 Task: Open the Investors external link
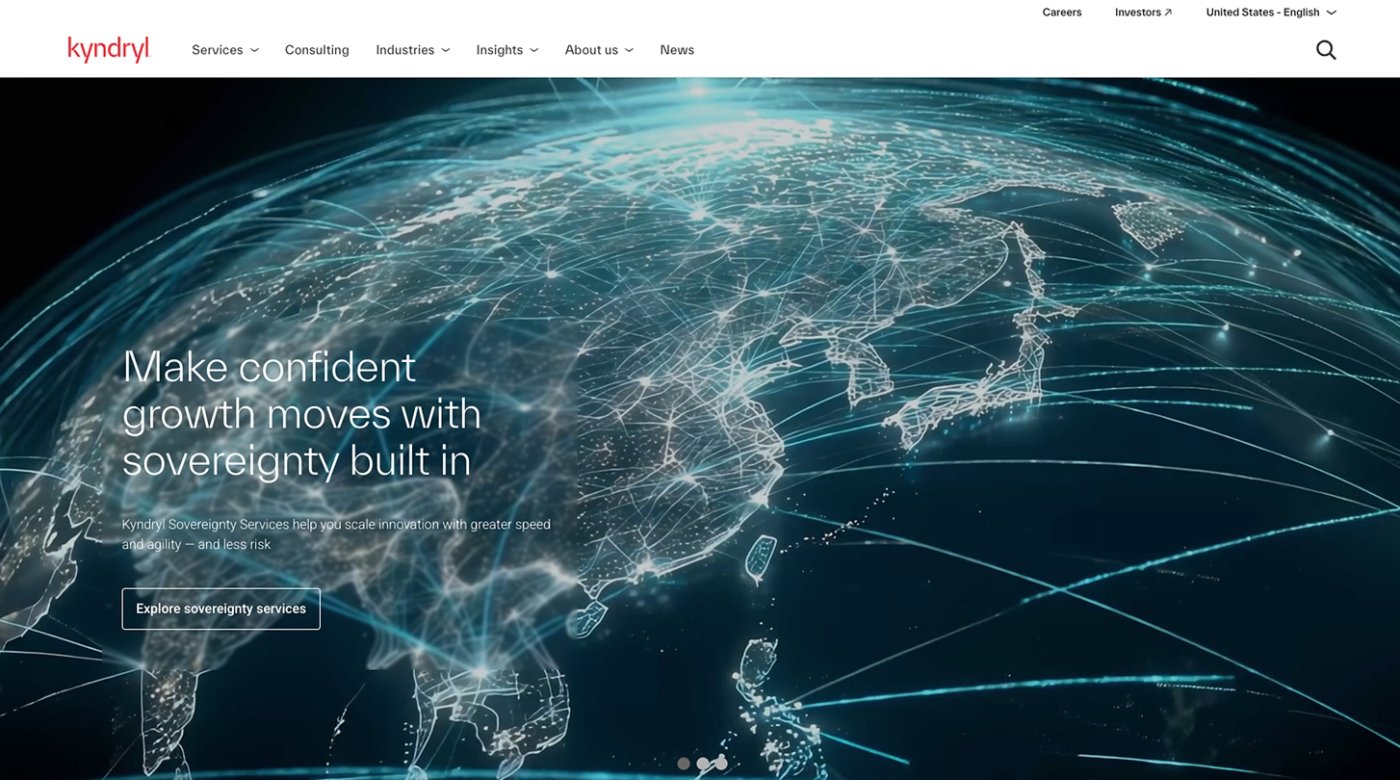[x=1144, y=12]
